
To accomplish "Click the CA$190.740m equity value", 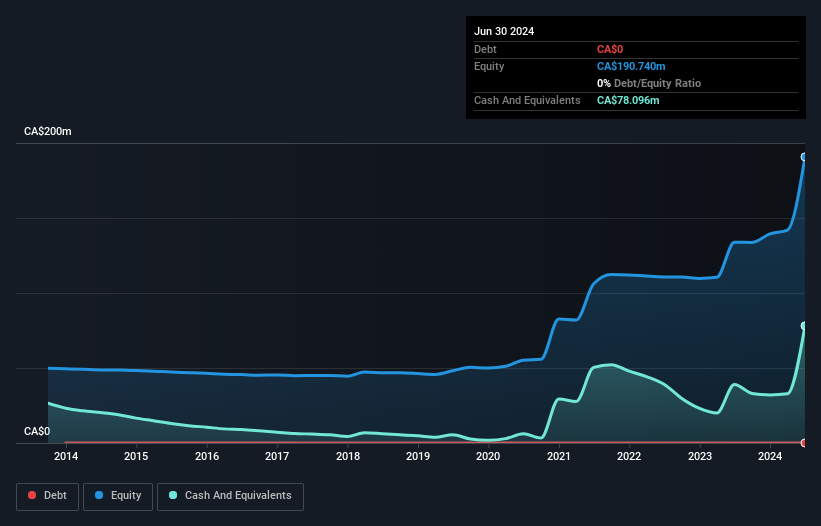I will (631, 66).
